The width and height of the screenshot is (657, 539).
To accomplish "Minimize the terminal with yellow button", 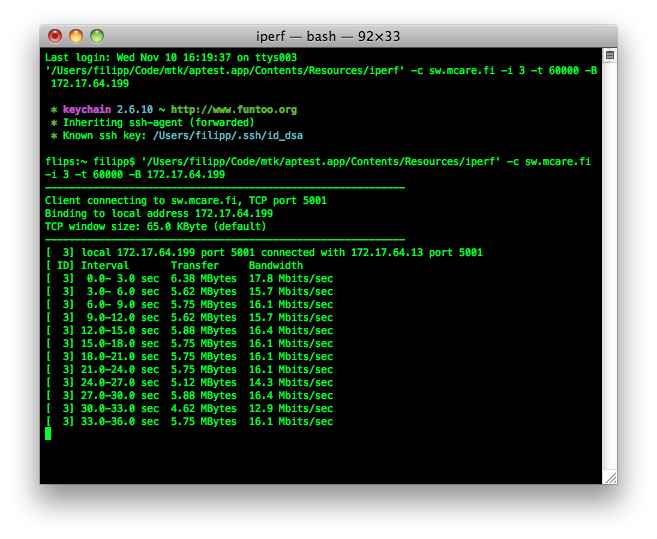I will point(76,36).
